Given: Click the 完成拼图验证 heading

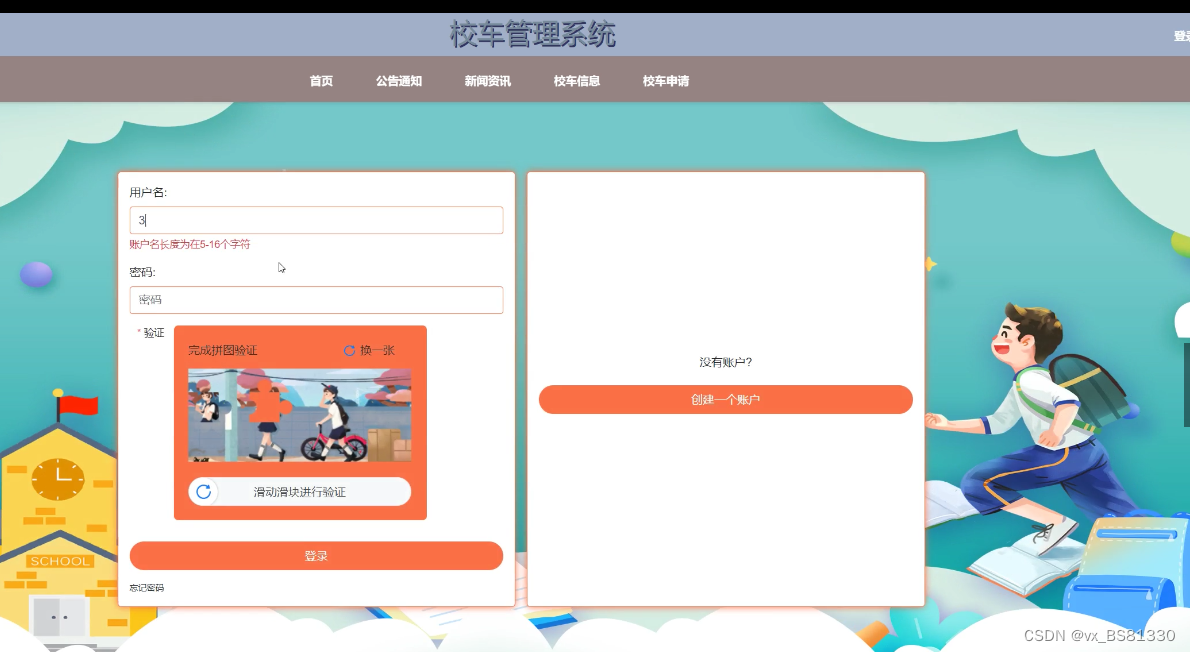Looking at the screenshot, I should pyautogui.click(x=223, y=351).
